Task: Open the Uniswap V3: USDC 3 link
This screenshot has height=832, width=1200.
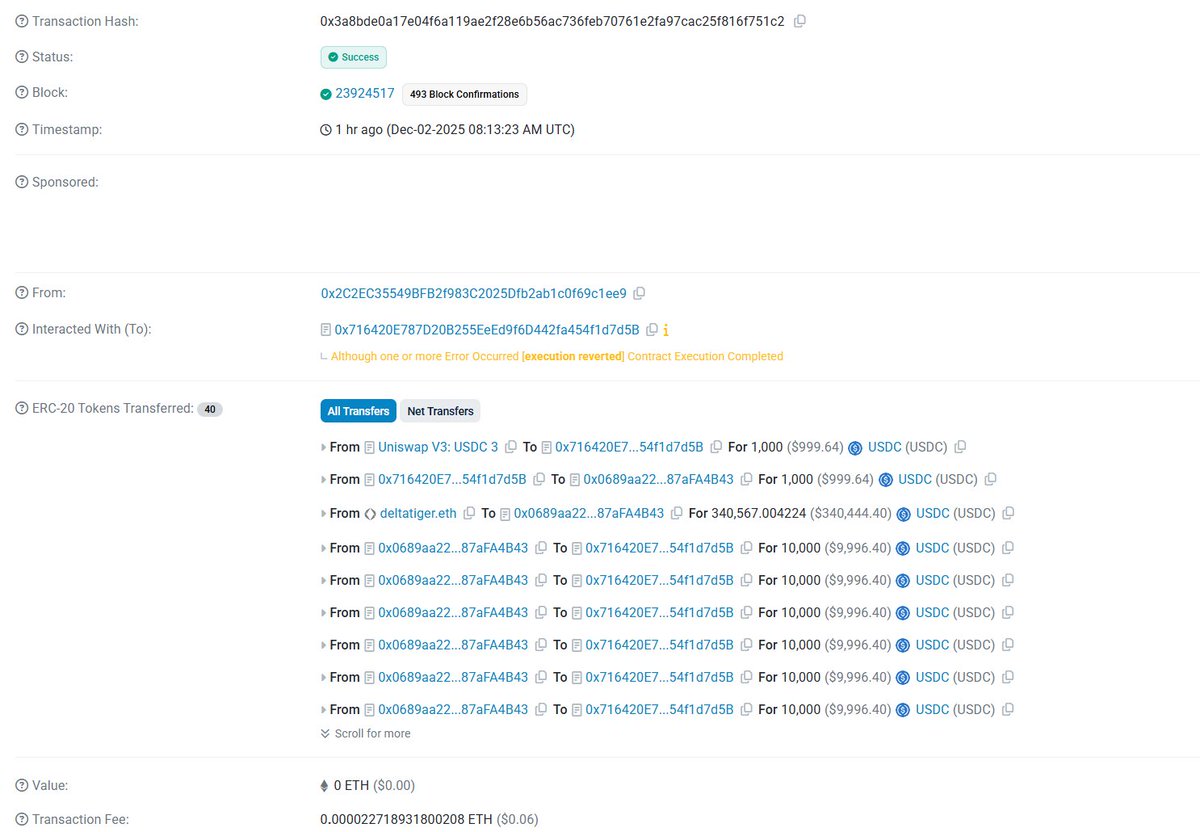Action: click(x=438, y=447)
